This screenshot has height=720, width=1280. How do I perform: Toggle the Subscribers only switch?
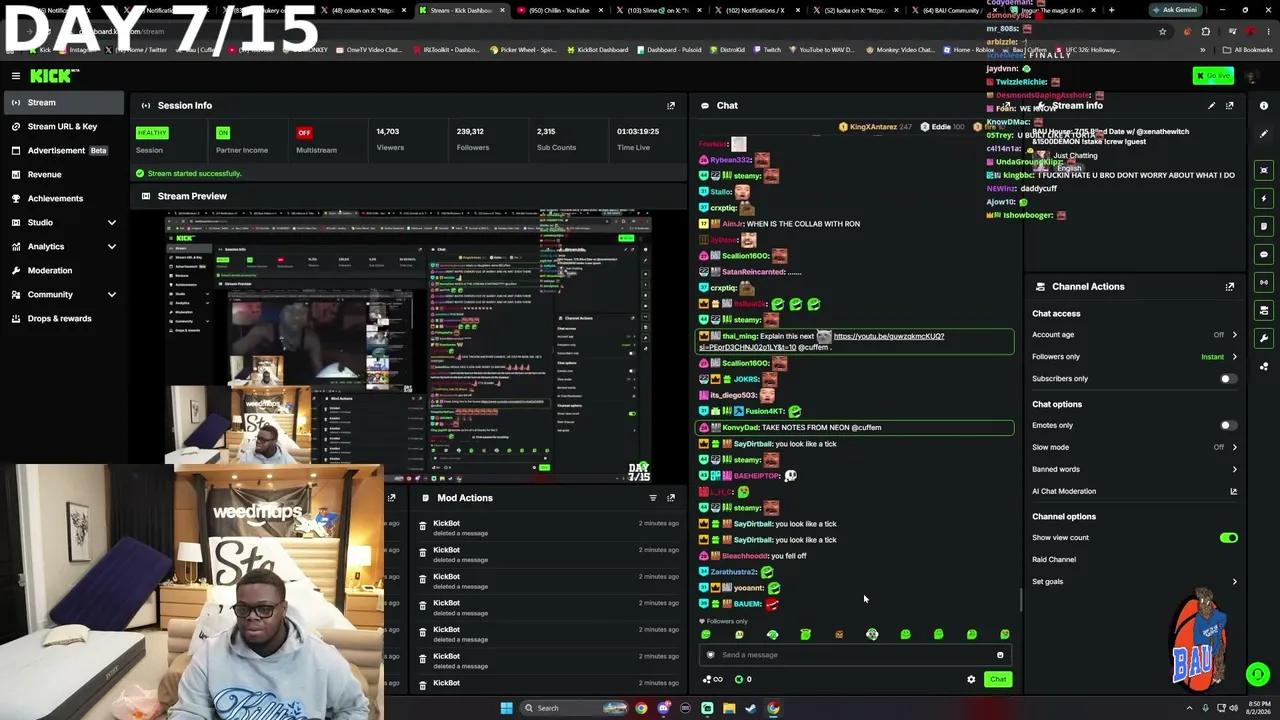(1228, 379)
